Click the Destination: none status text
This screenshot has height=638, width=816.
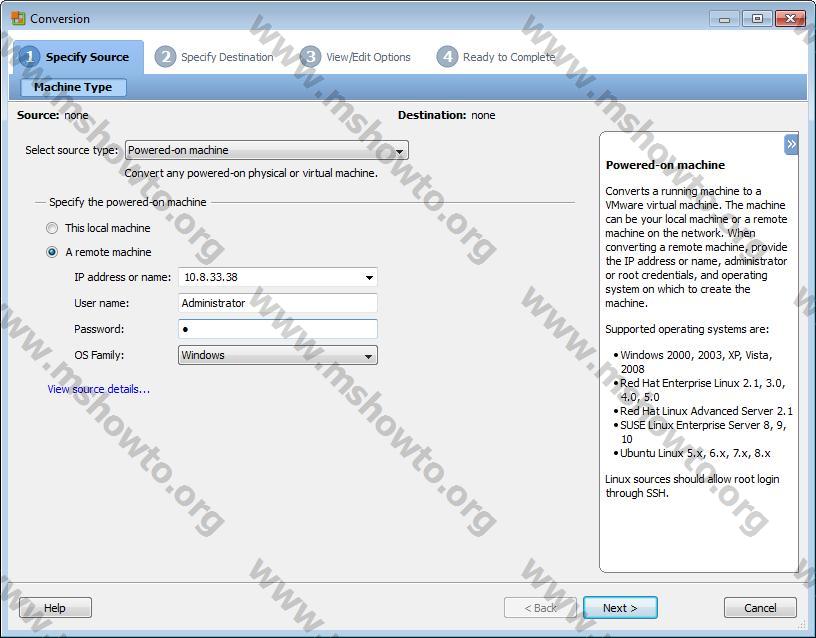point(447,115)
